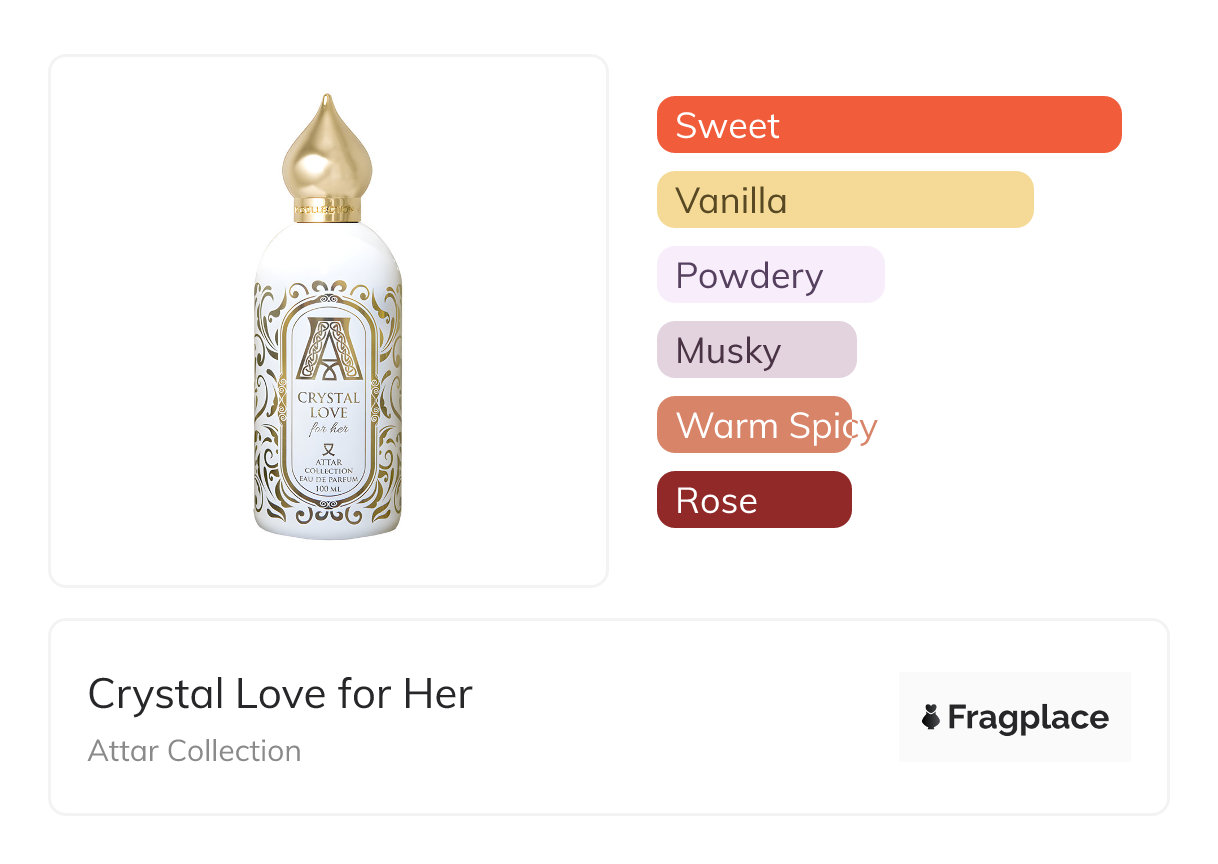Click the Warm Spicy accord bar
The height and width of the screenshot is (864, 1218).
[754, 425]
